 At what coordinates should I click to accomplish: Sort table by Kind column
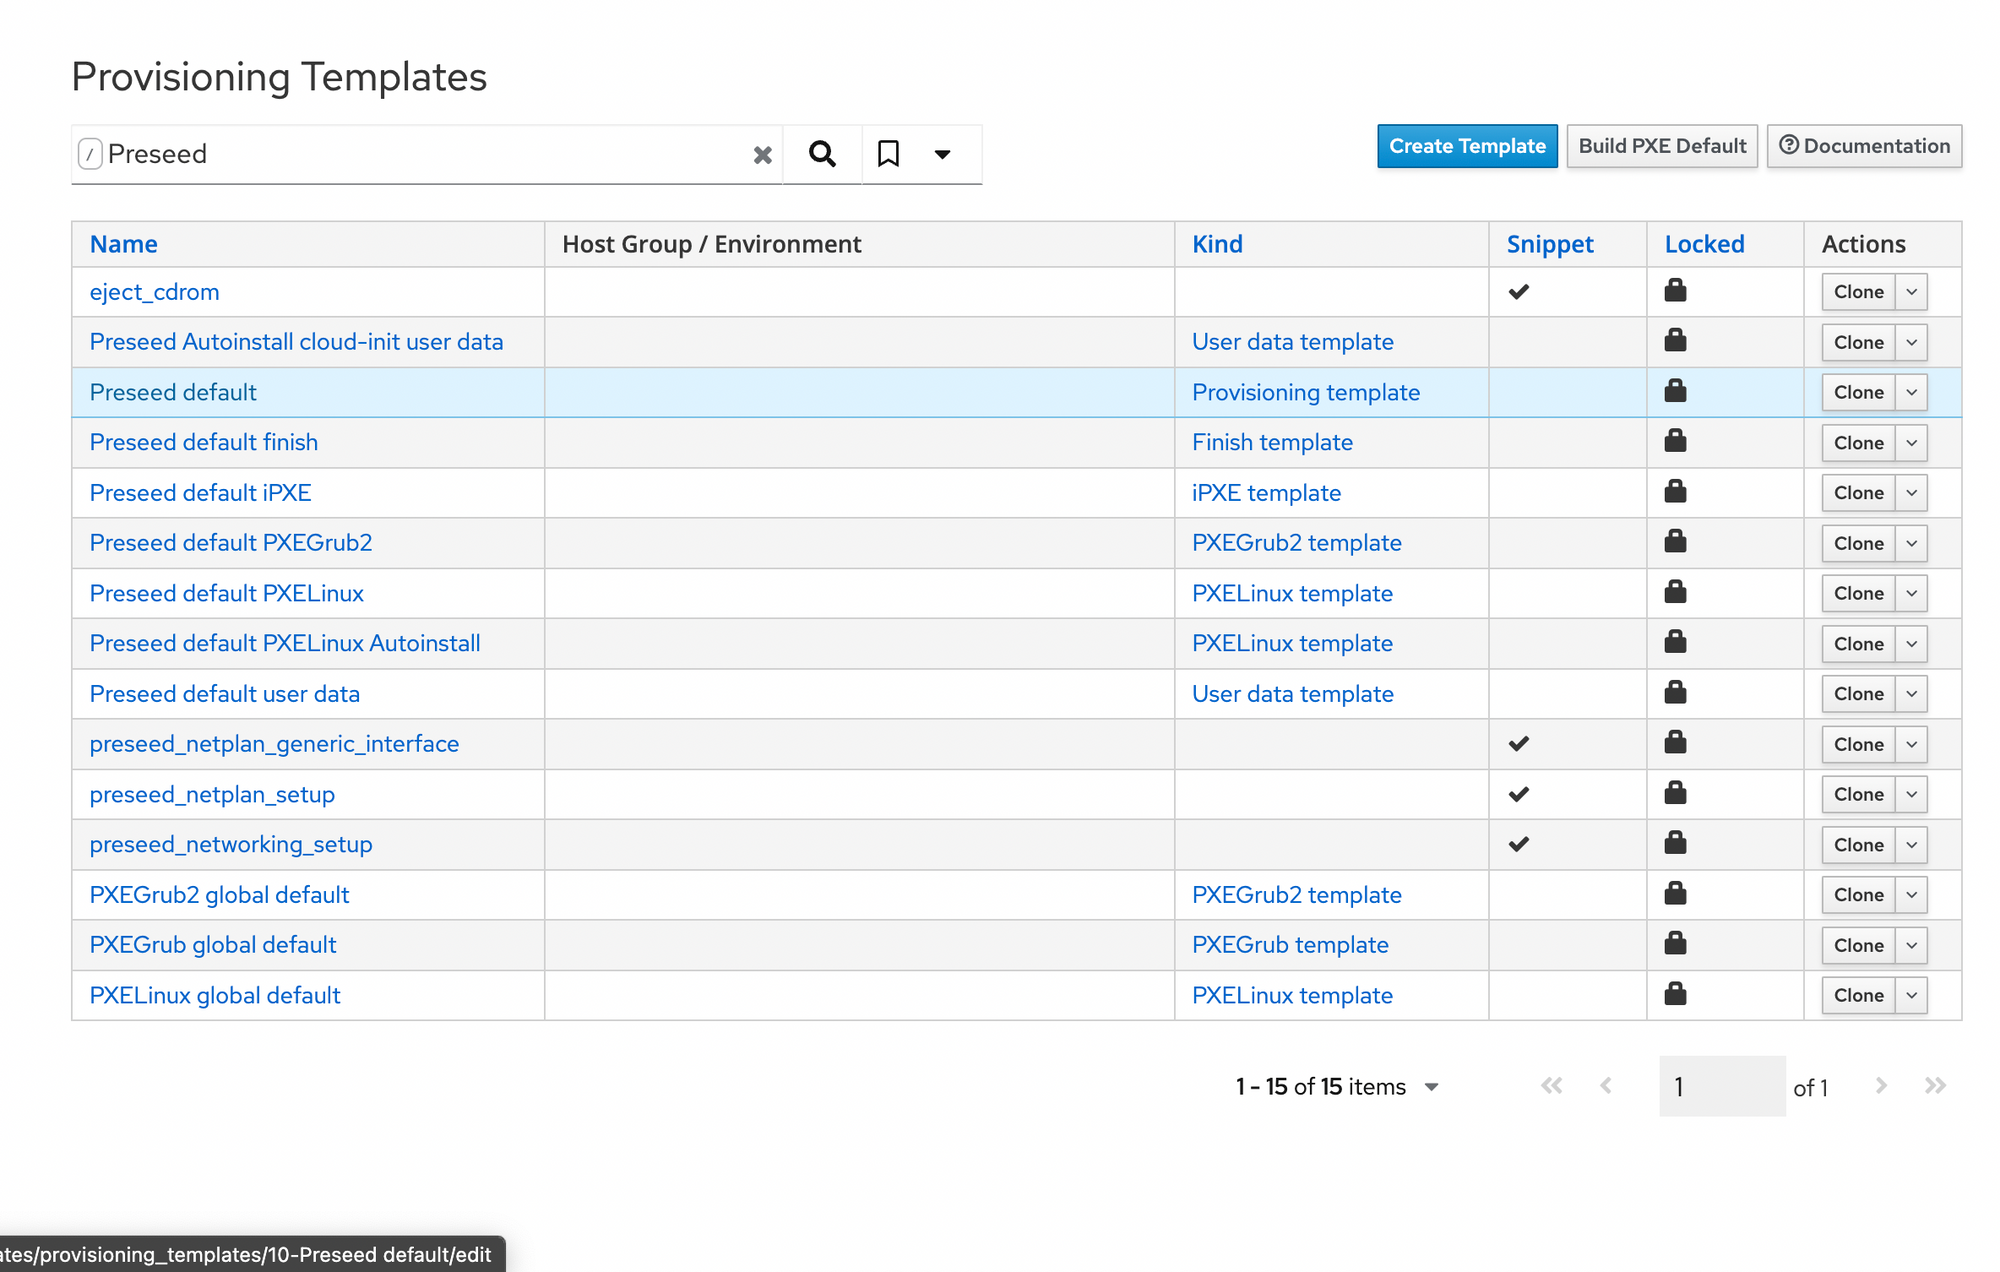1217,244
